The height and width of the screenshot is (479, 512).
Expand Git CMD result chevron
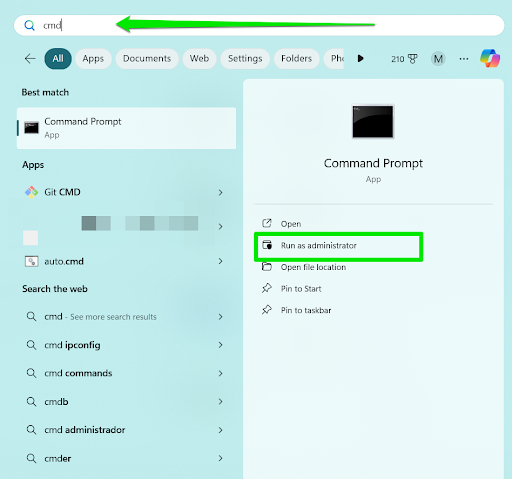[x=220, y=192]
